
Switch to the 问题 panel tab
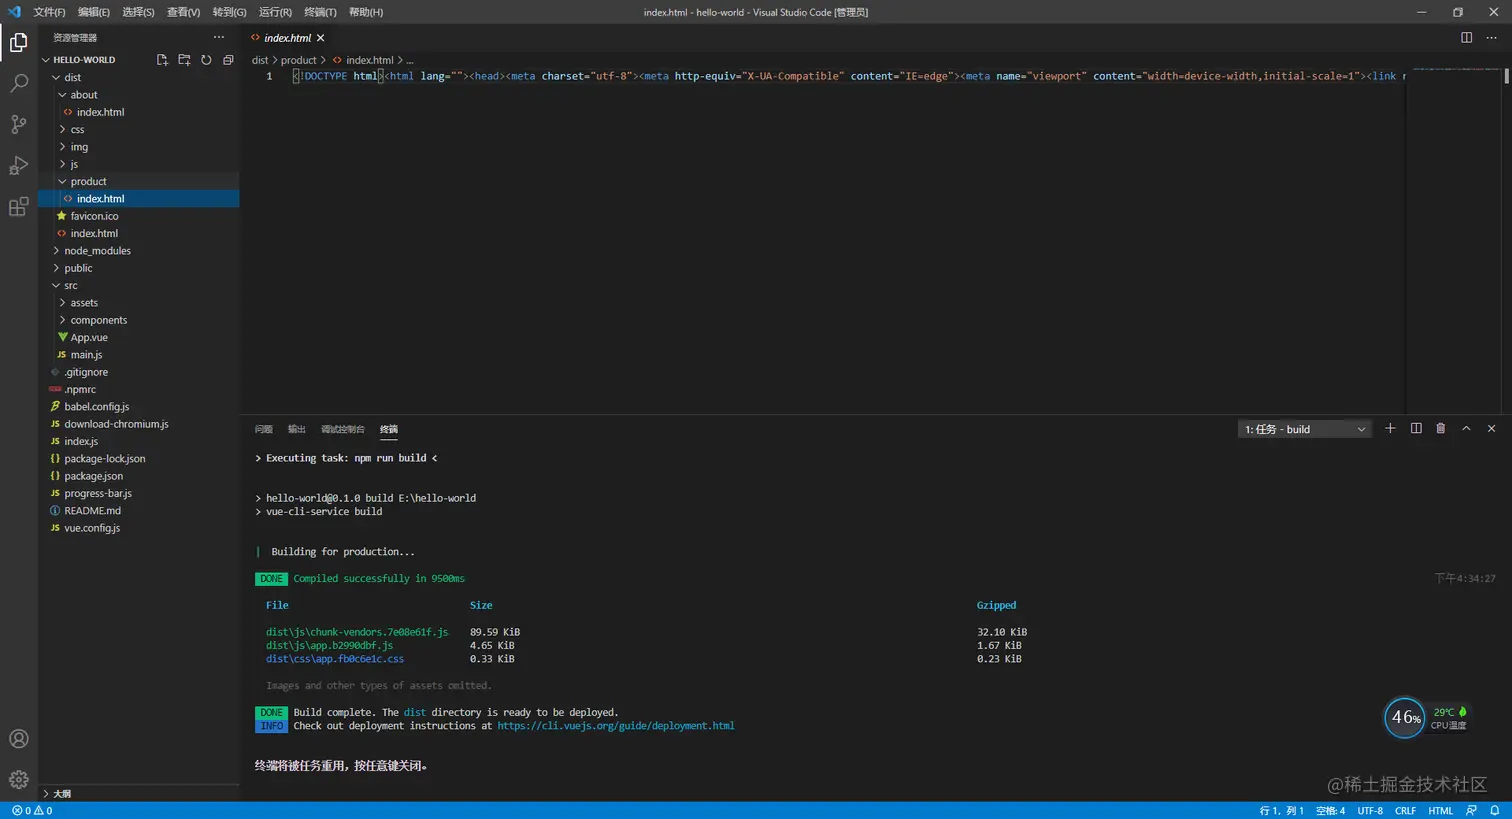(264, 429)
